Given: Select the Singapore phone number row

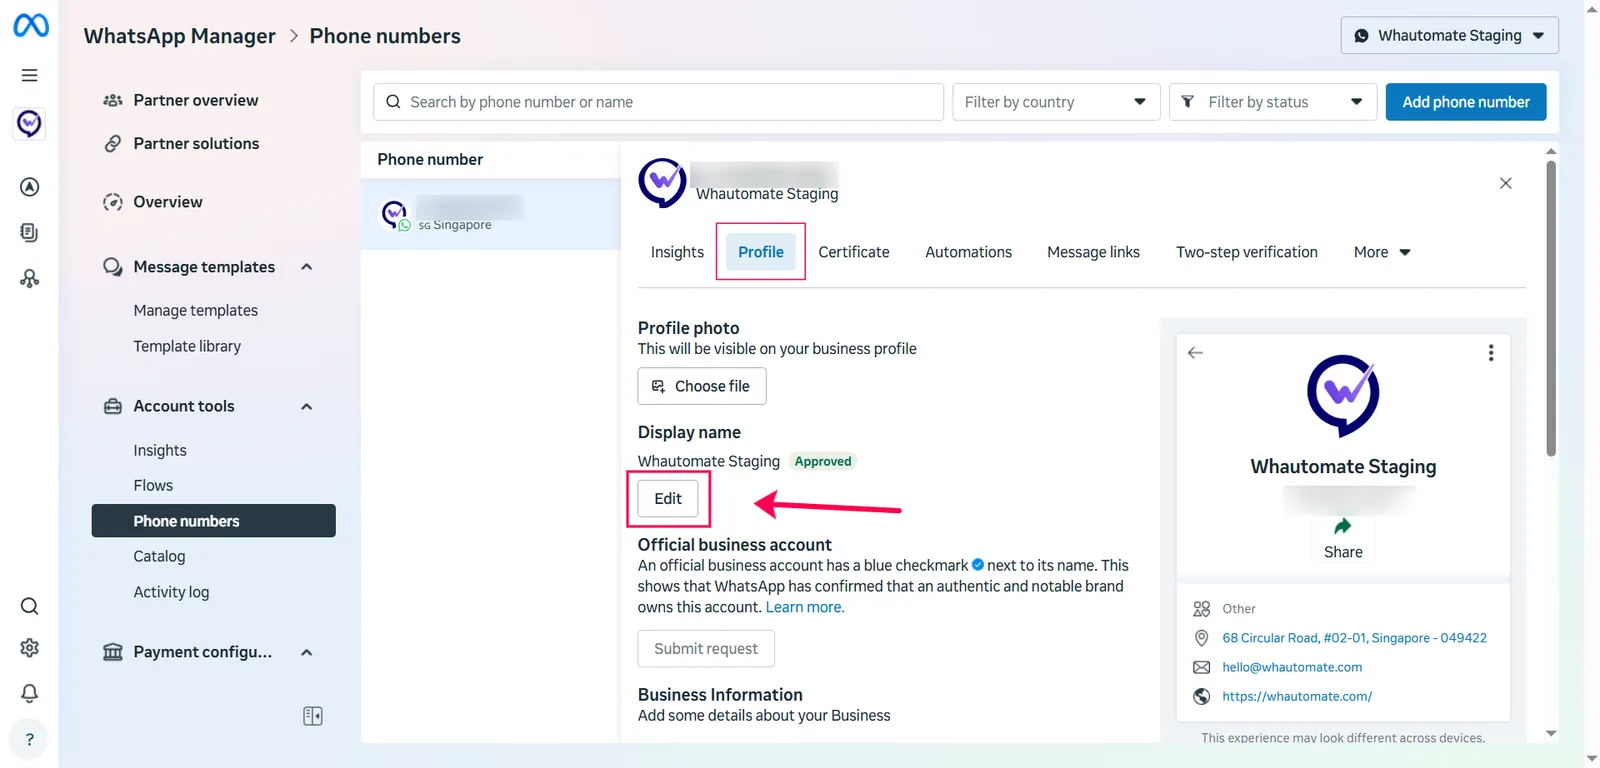Looking at the screenshot, I should coord(490,214).
